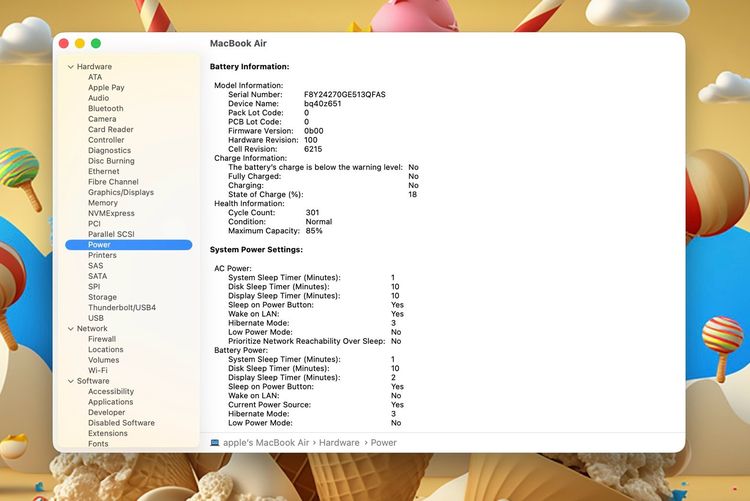
Task: Select Disc Burning in the sidebar
Action: [111, 161]
